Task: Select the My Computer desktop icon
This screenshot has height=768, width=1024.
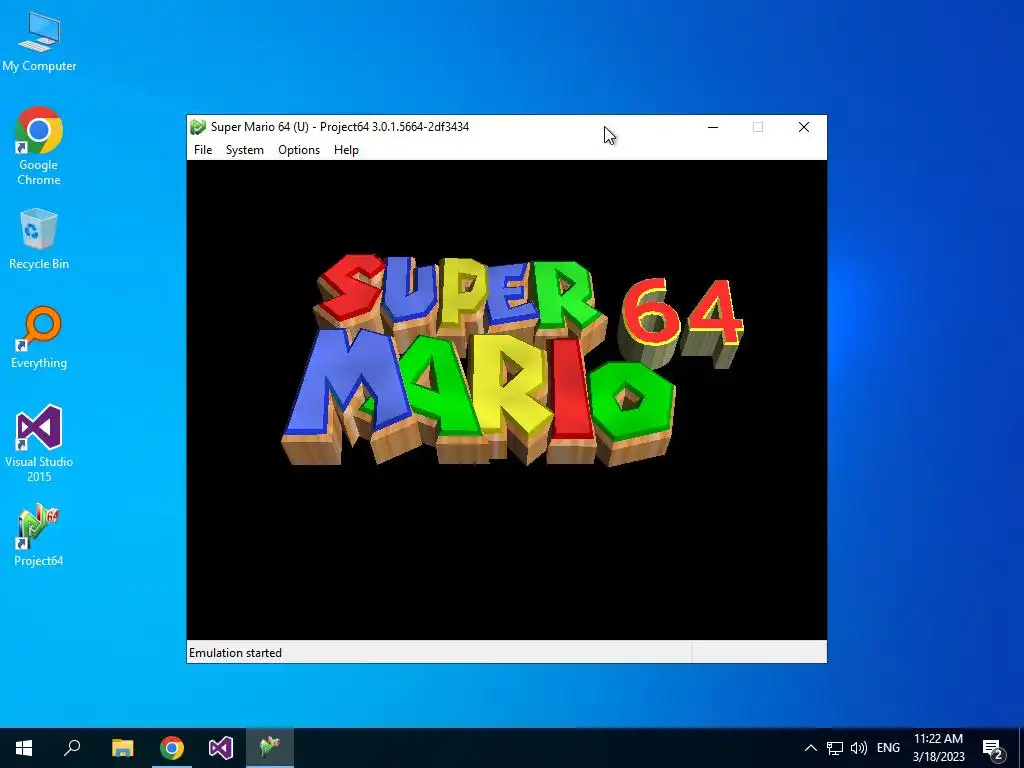Action: (39, 42)
